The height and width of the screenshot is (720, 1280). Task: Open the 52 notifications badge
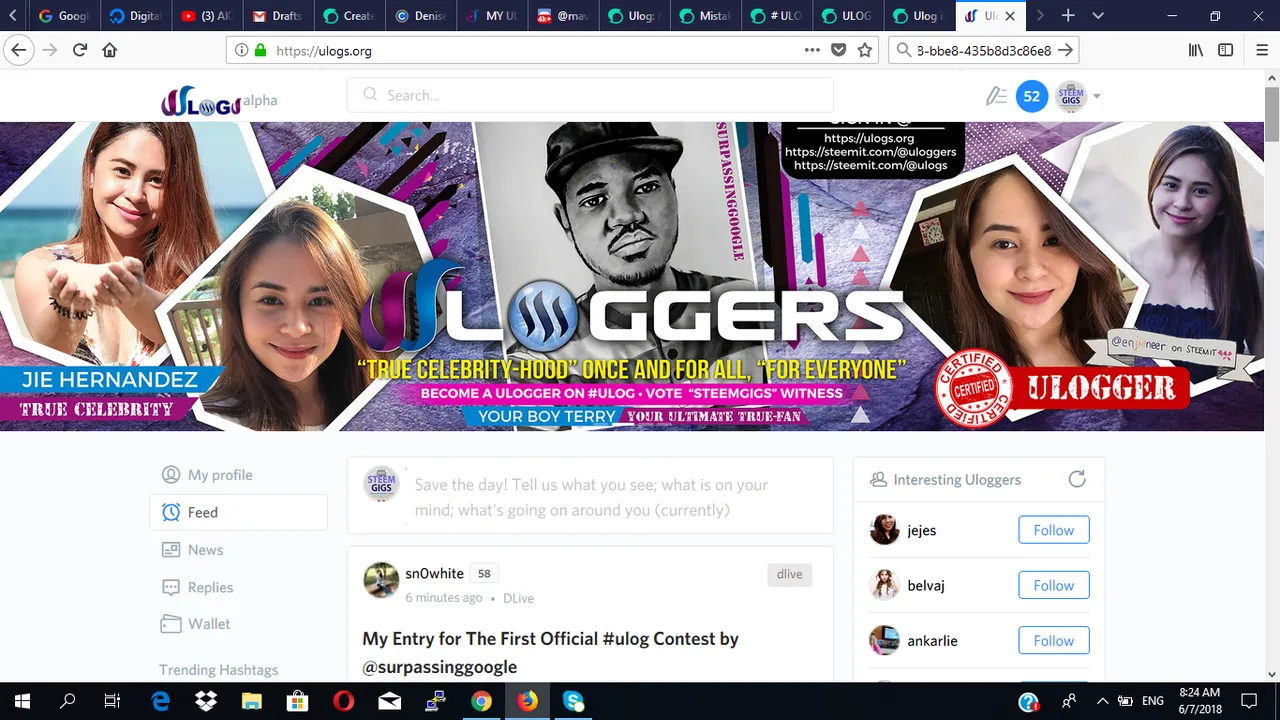pyautogui.click(x=1032, y=96)
